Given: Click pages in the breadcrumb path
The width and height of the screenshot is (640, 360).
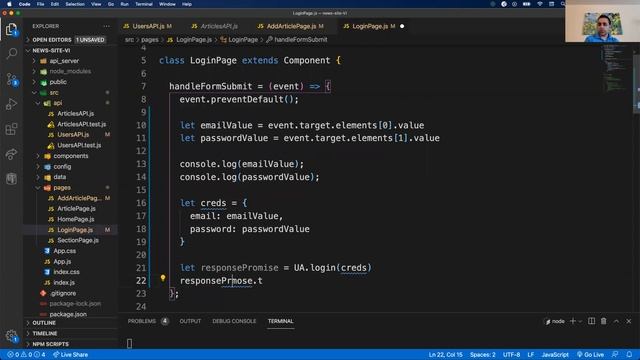Looking at the screenshot, I should pos(149,40).
